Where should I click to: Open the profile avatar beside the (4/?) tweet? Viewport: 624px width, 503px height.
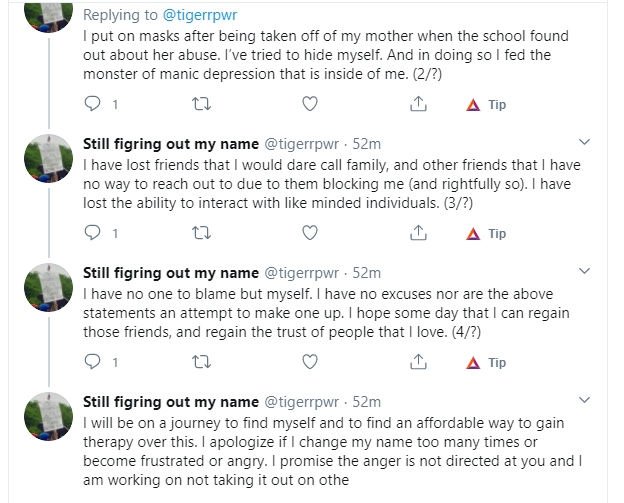coord(49,287)
